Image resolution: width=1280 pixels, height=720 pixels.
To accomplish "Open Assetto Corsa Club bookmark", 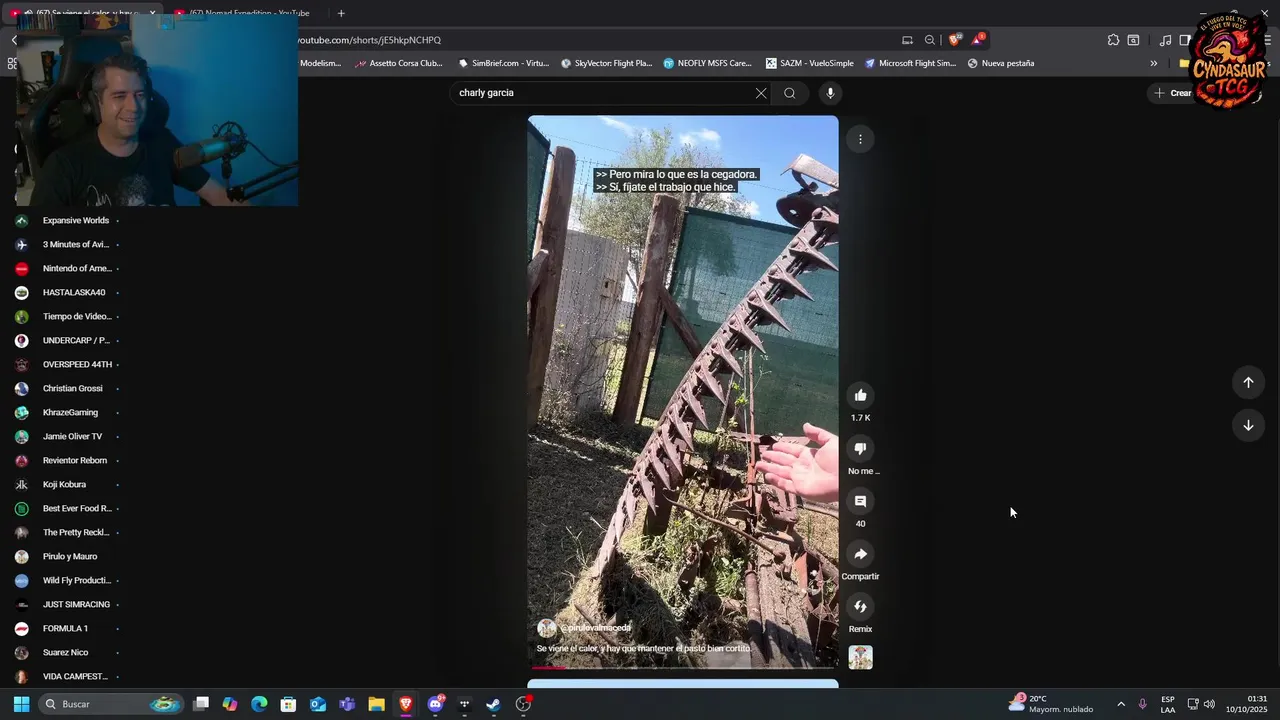I will point(399,63).
